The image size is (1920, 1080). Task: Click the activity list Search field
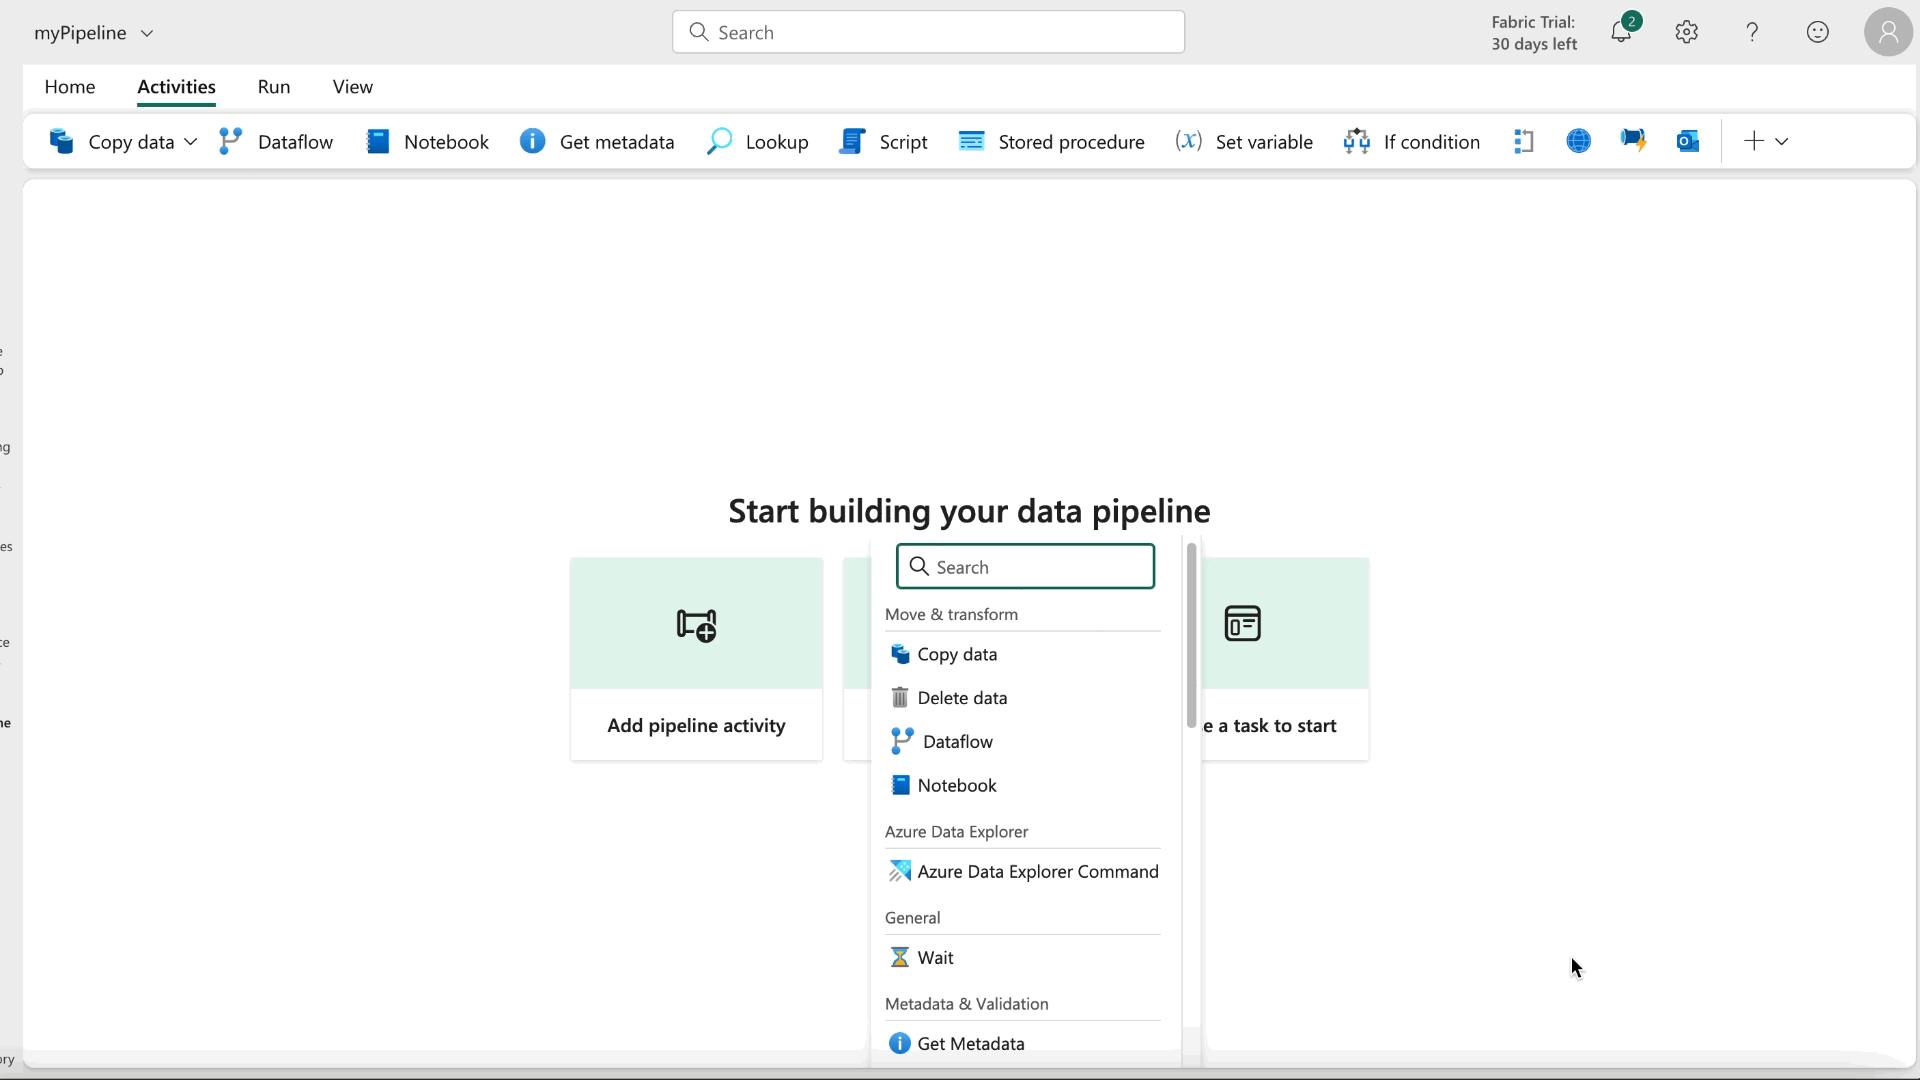[1026, 567]
